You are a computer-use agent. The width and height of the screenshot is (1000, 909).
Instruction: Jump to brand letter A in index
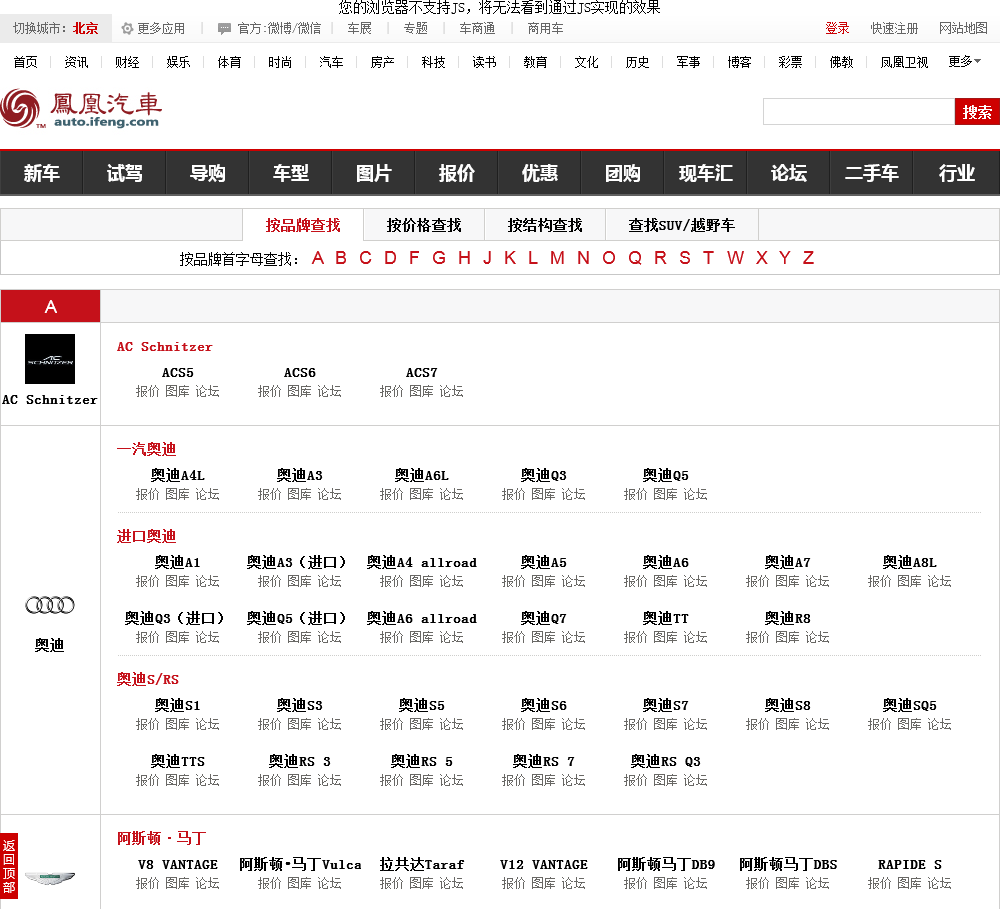click(x=318, y=258)
